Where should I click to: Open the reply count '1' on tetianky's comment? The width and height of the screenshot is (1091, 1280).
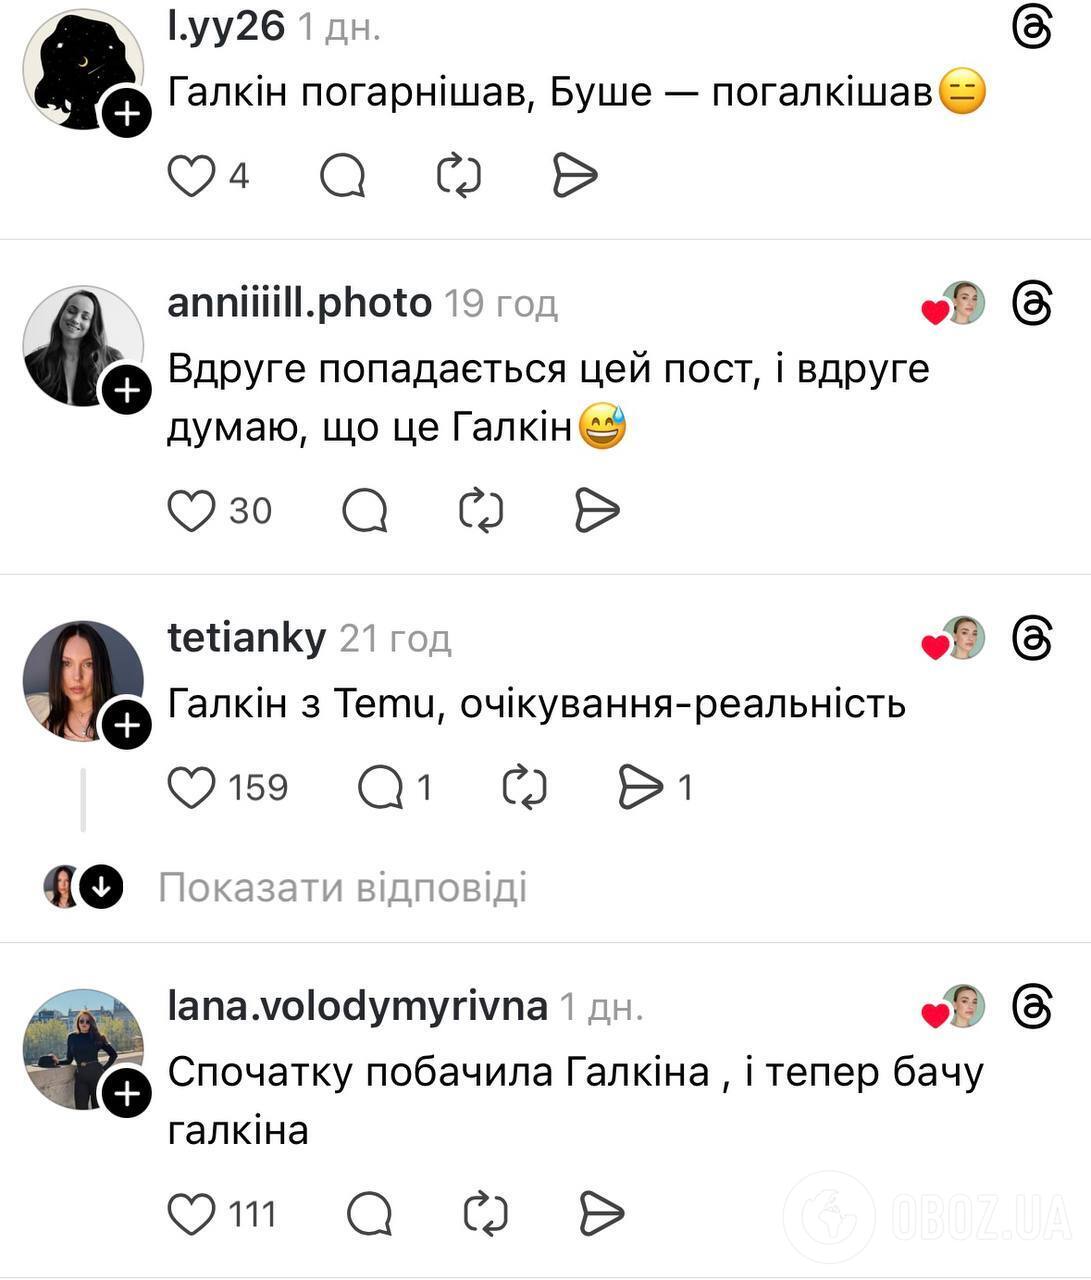(424, 788)
